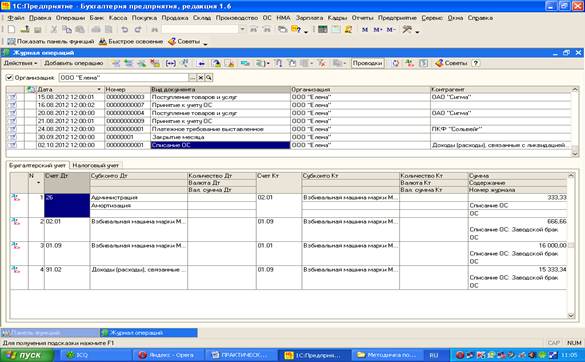Click the Redo arrow in main toolbar
Viewport: 585px width, 362px height.
coord(138,29)
